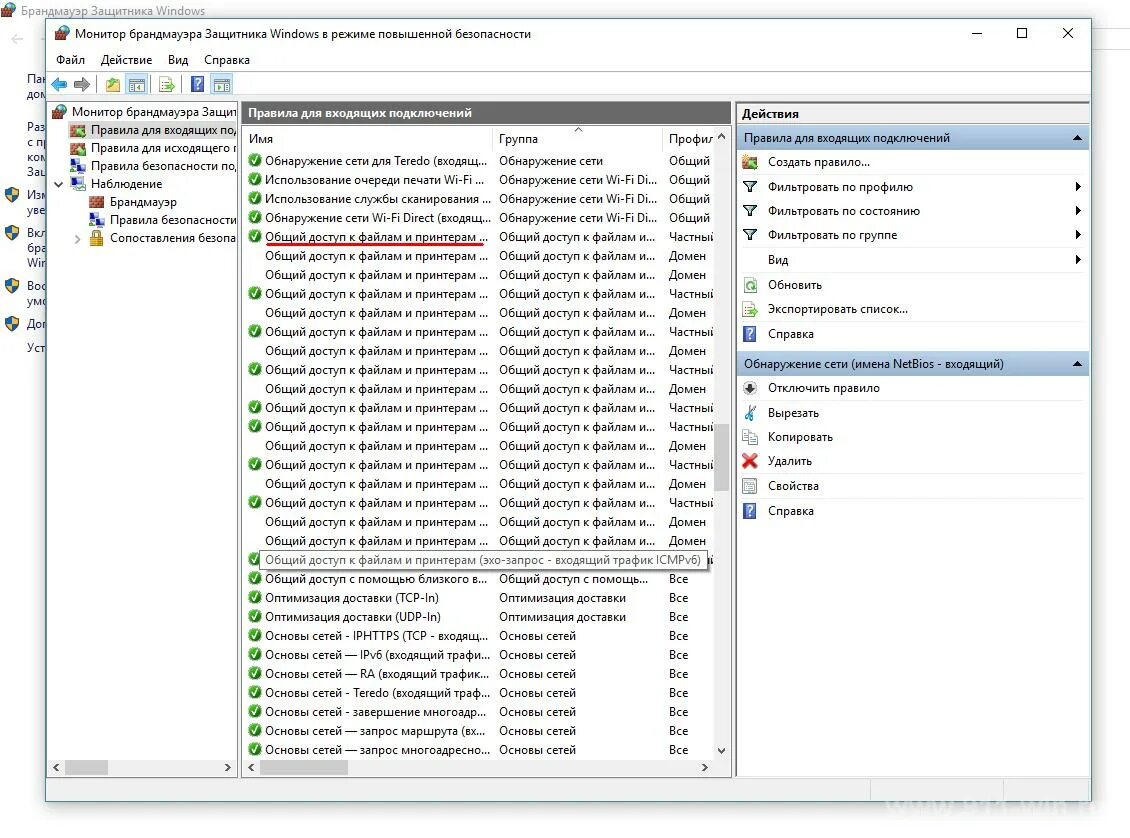
Task: Select rule Использование службы сканирования
Action: pos(377,198)
